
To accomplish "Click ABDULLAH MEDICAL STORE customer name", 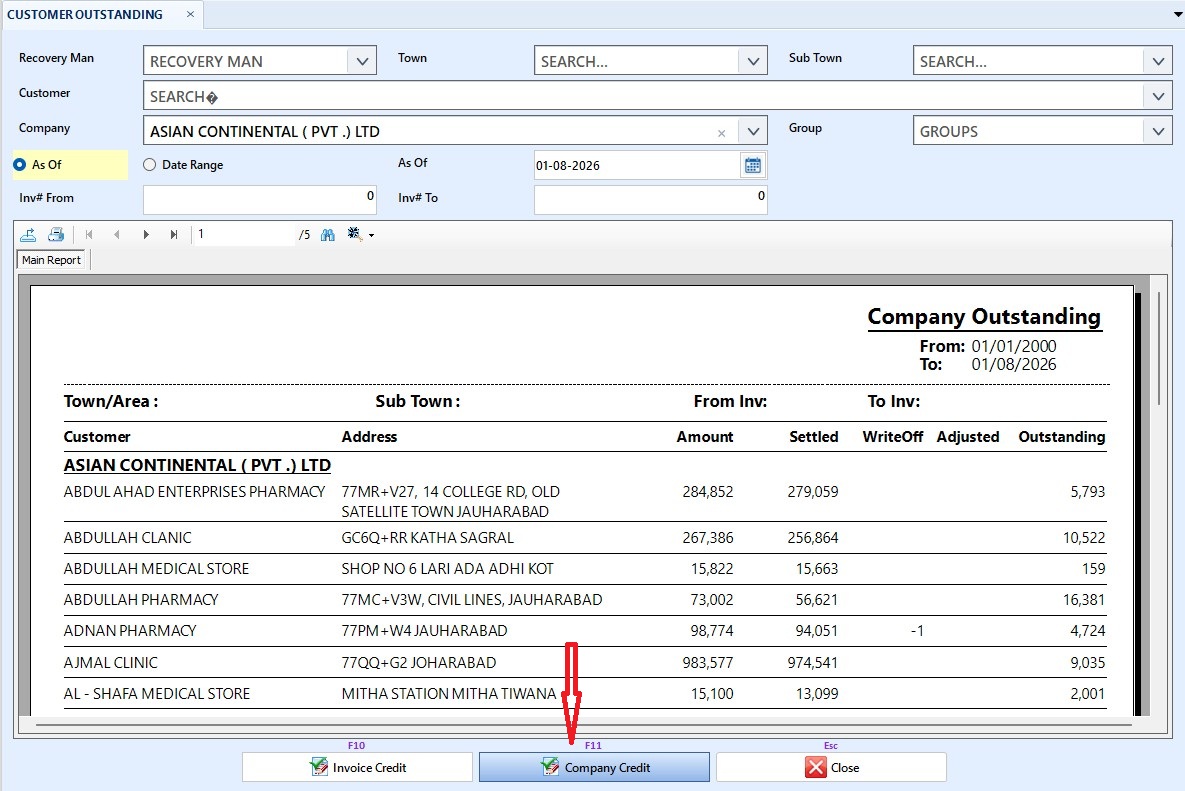I will click(x=156, y=569).
